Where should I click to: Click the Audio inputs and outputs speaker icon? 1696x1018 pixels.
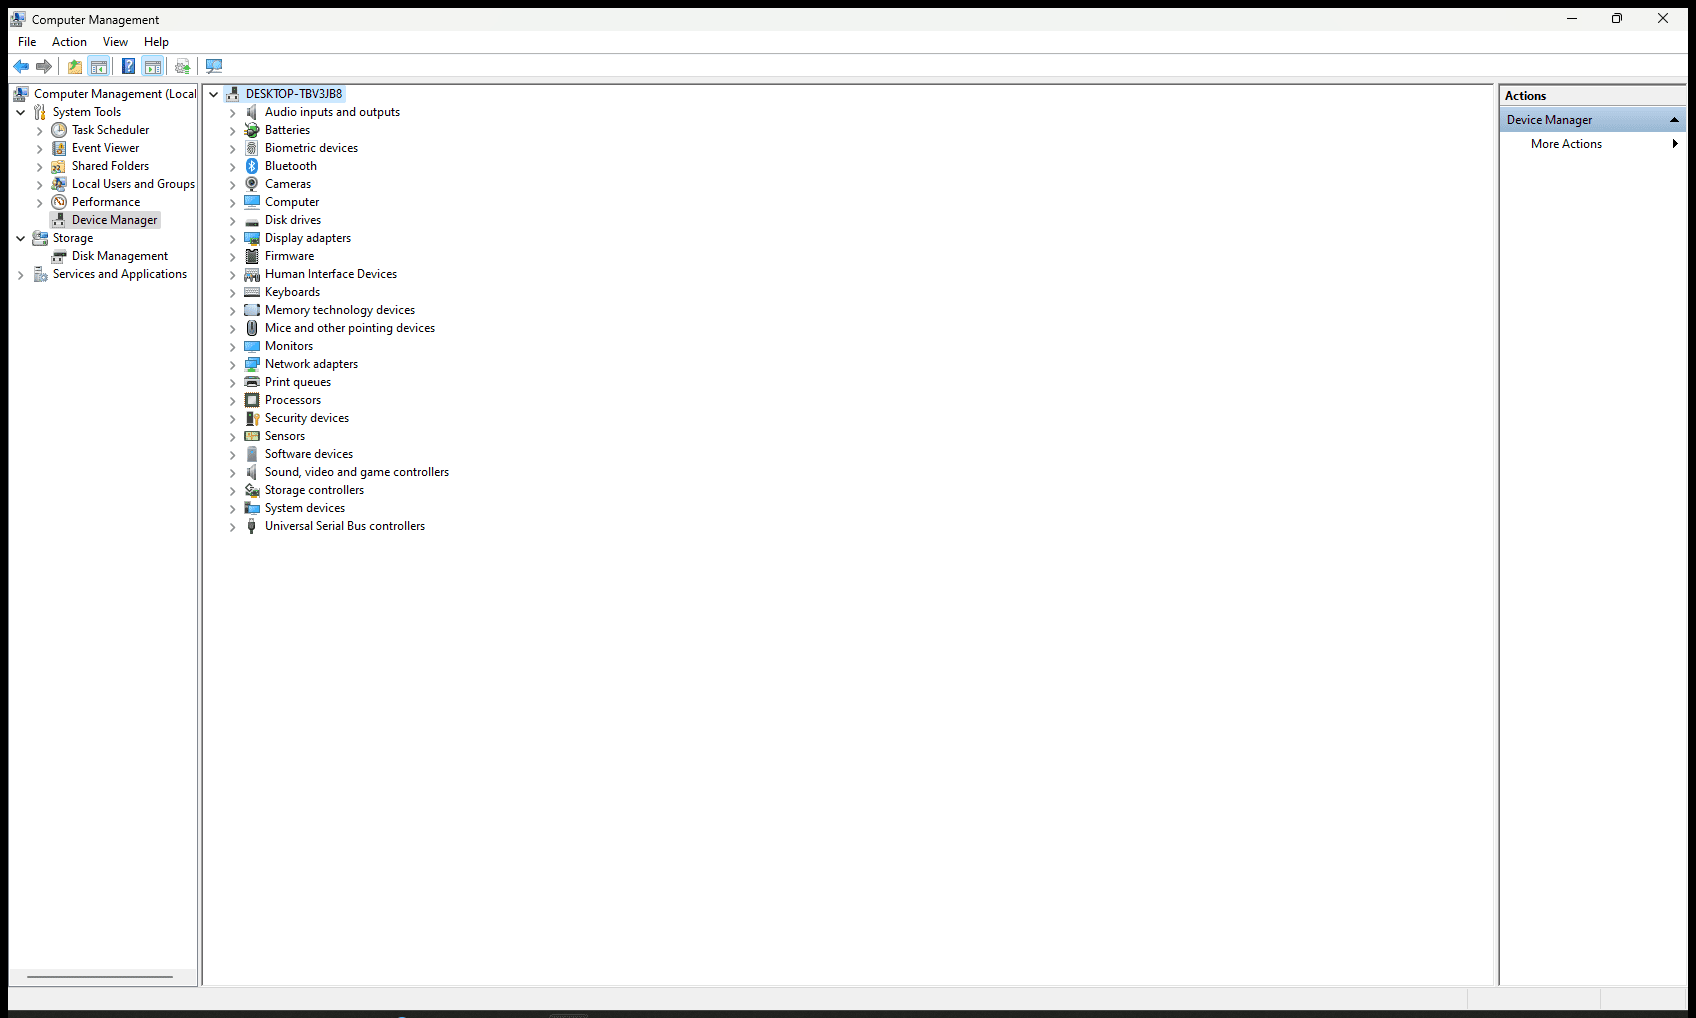[252, 112]
